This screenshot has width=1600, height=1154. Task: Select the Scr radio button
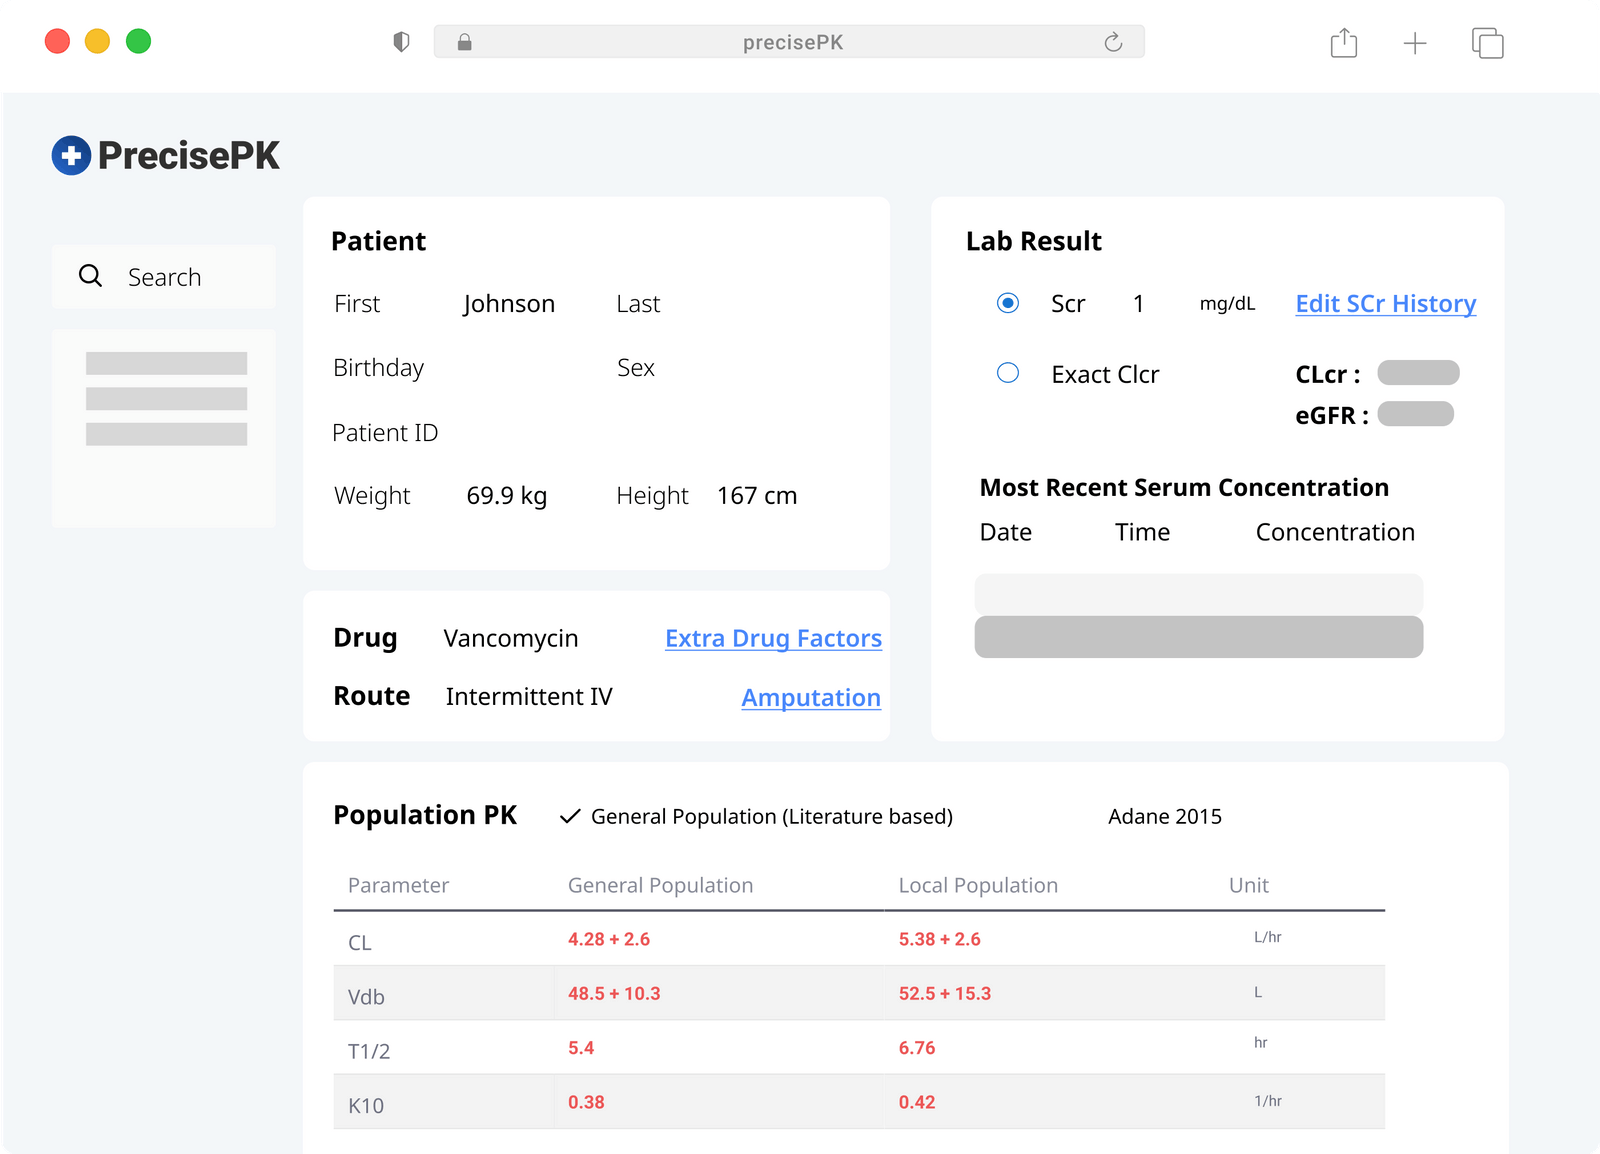point(1008,303)
